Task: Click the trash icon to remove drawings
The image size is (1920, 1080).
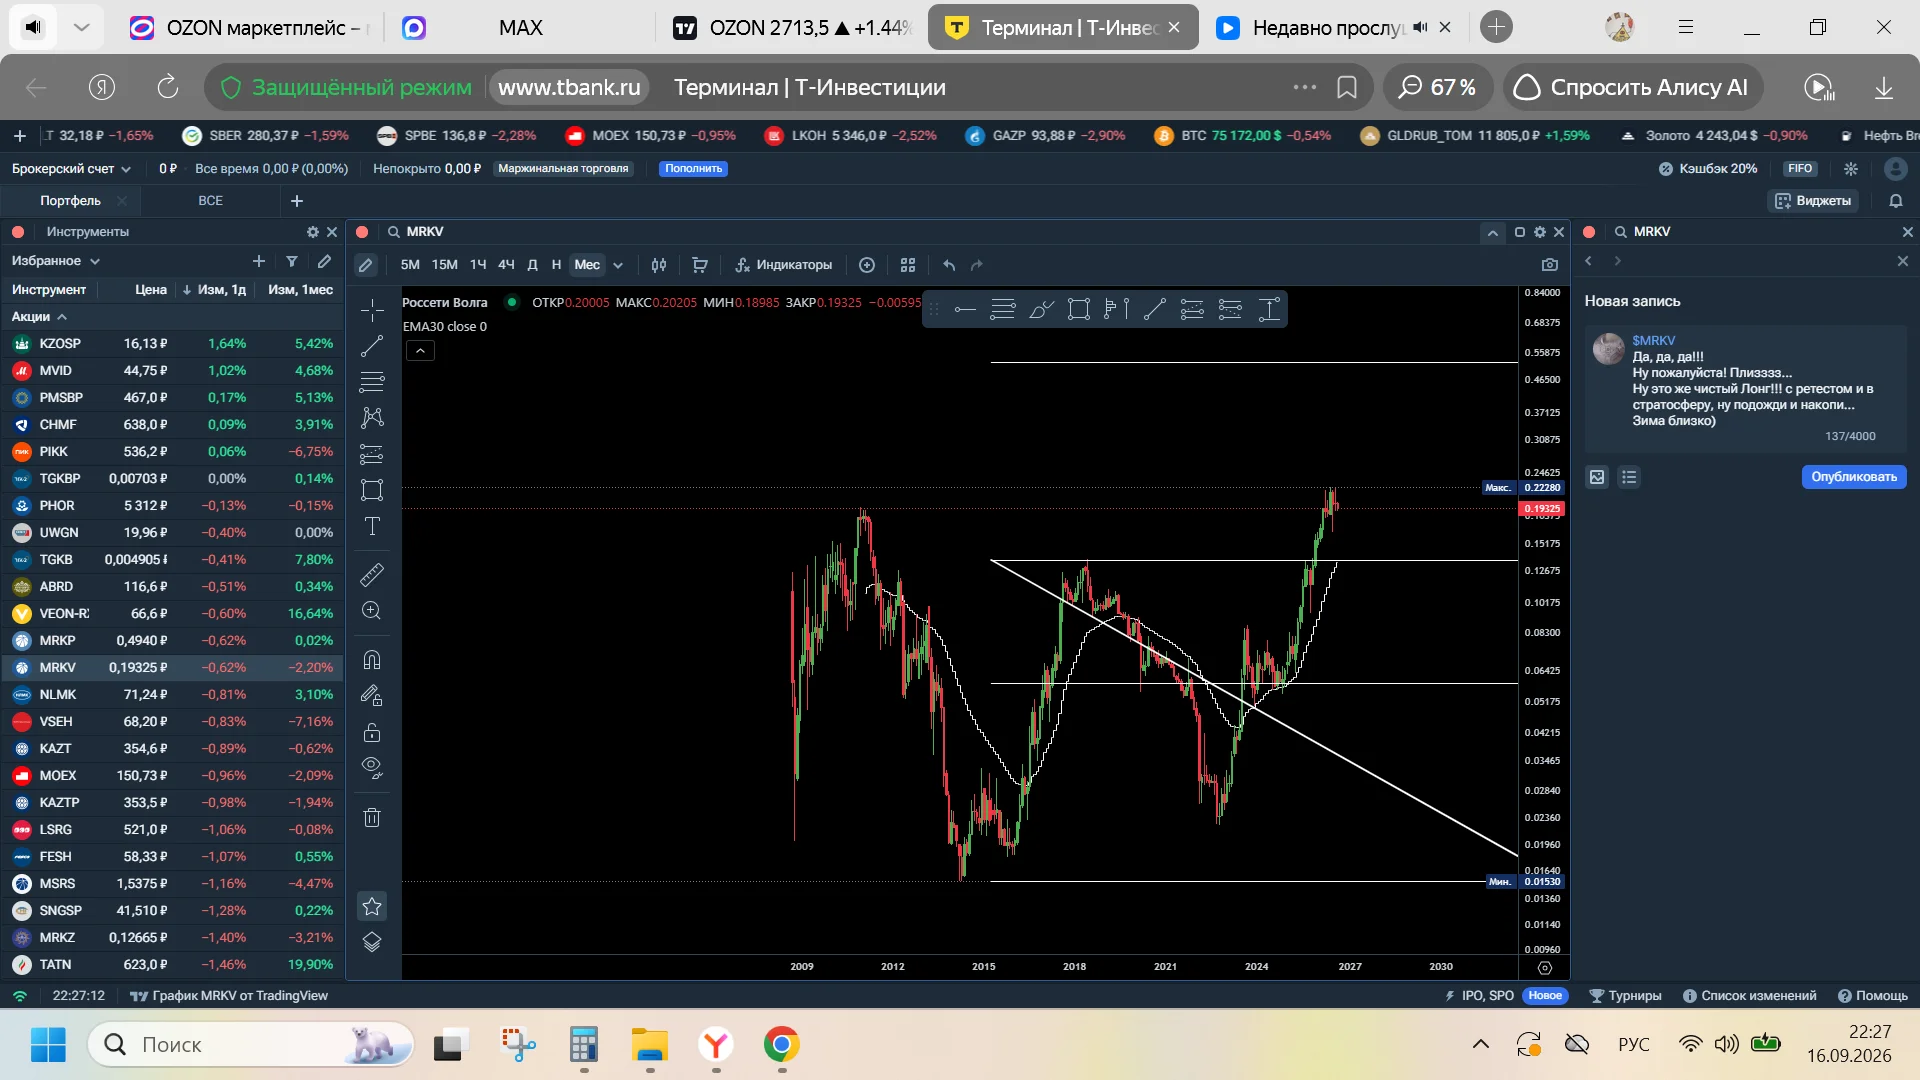Action: click(372, 818)
